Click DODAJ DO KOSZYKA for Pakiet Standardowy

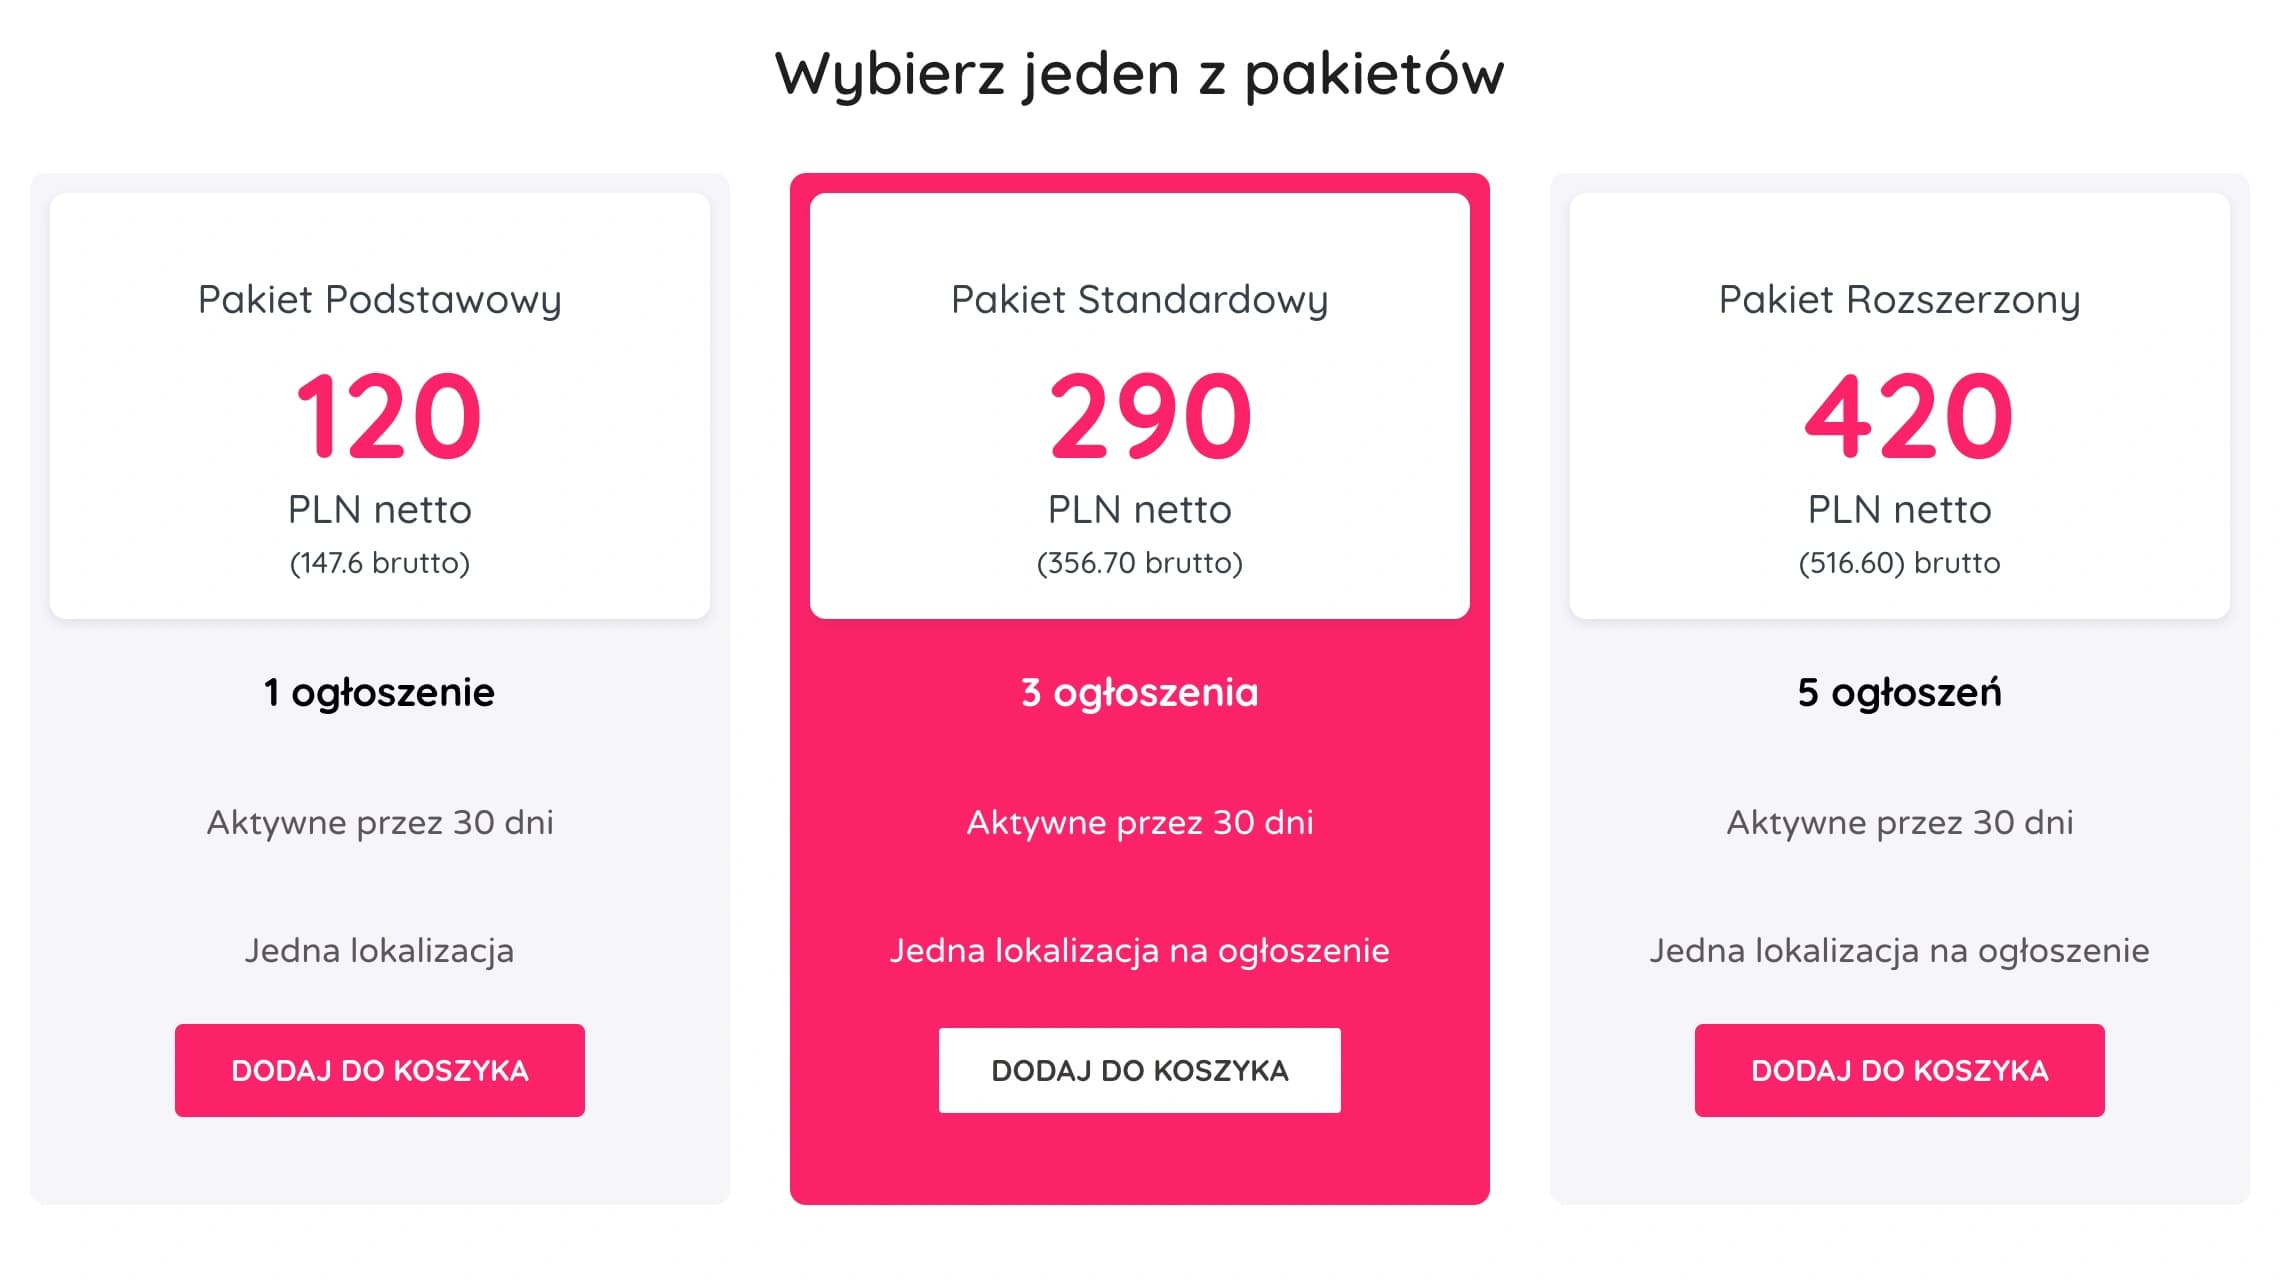(1139, 1069)
